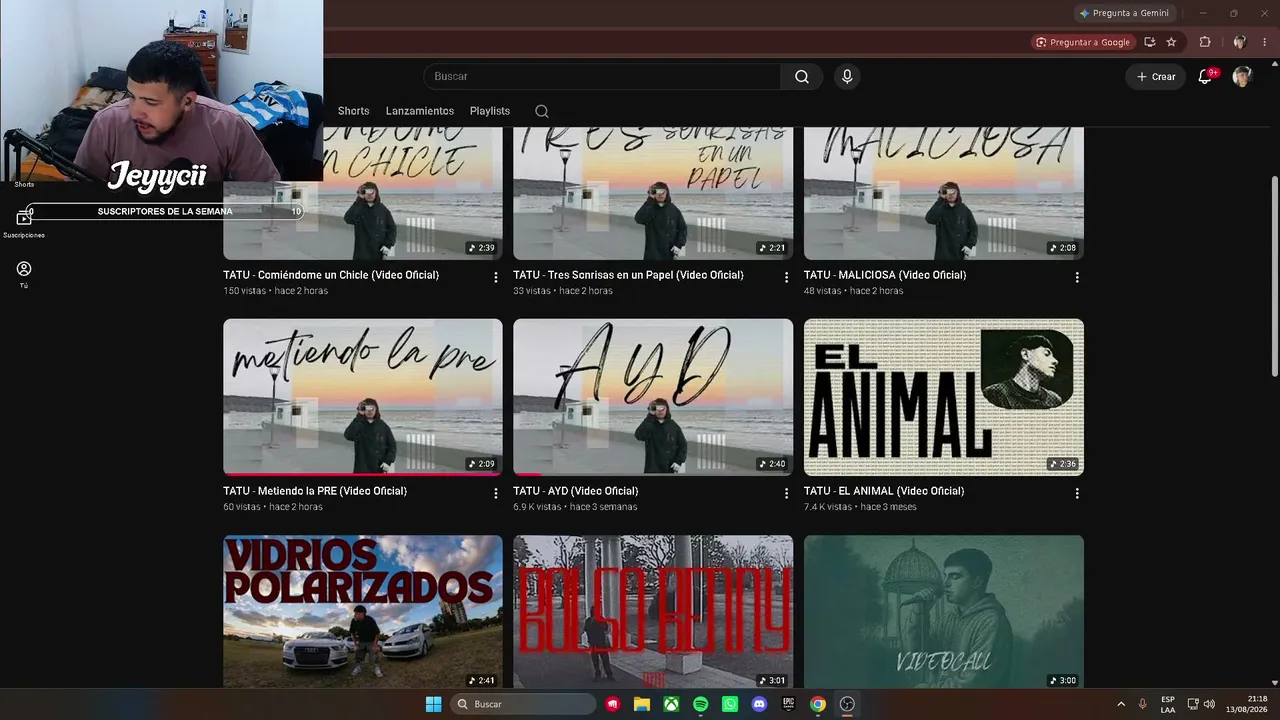Open network settings from the system tray
1280x720 pixels.
click(x=1192, y=704)
